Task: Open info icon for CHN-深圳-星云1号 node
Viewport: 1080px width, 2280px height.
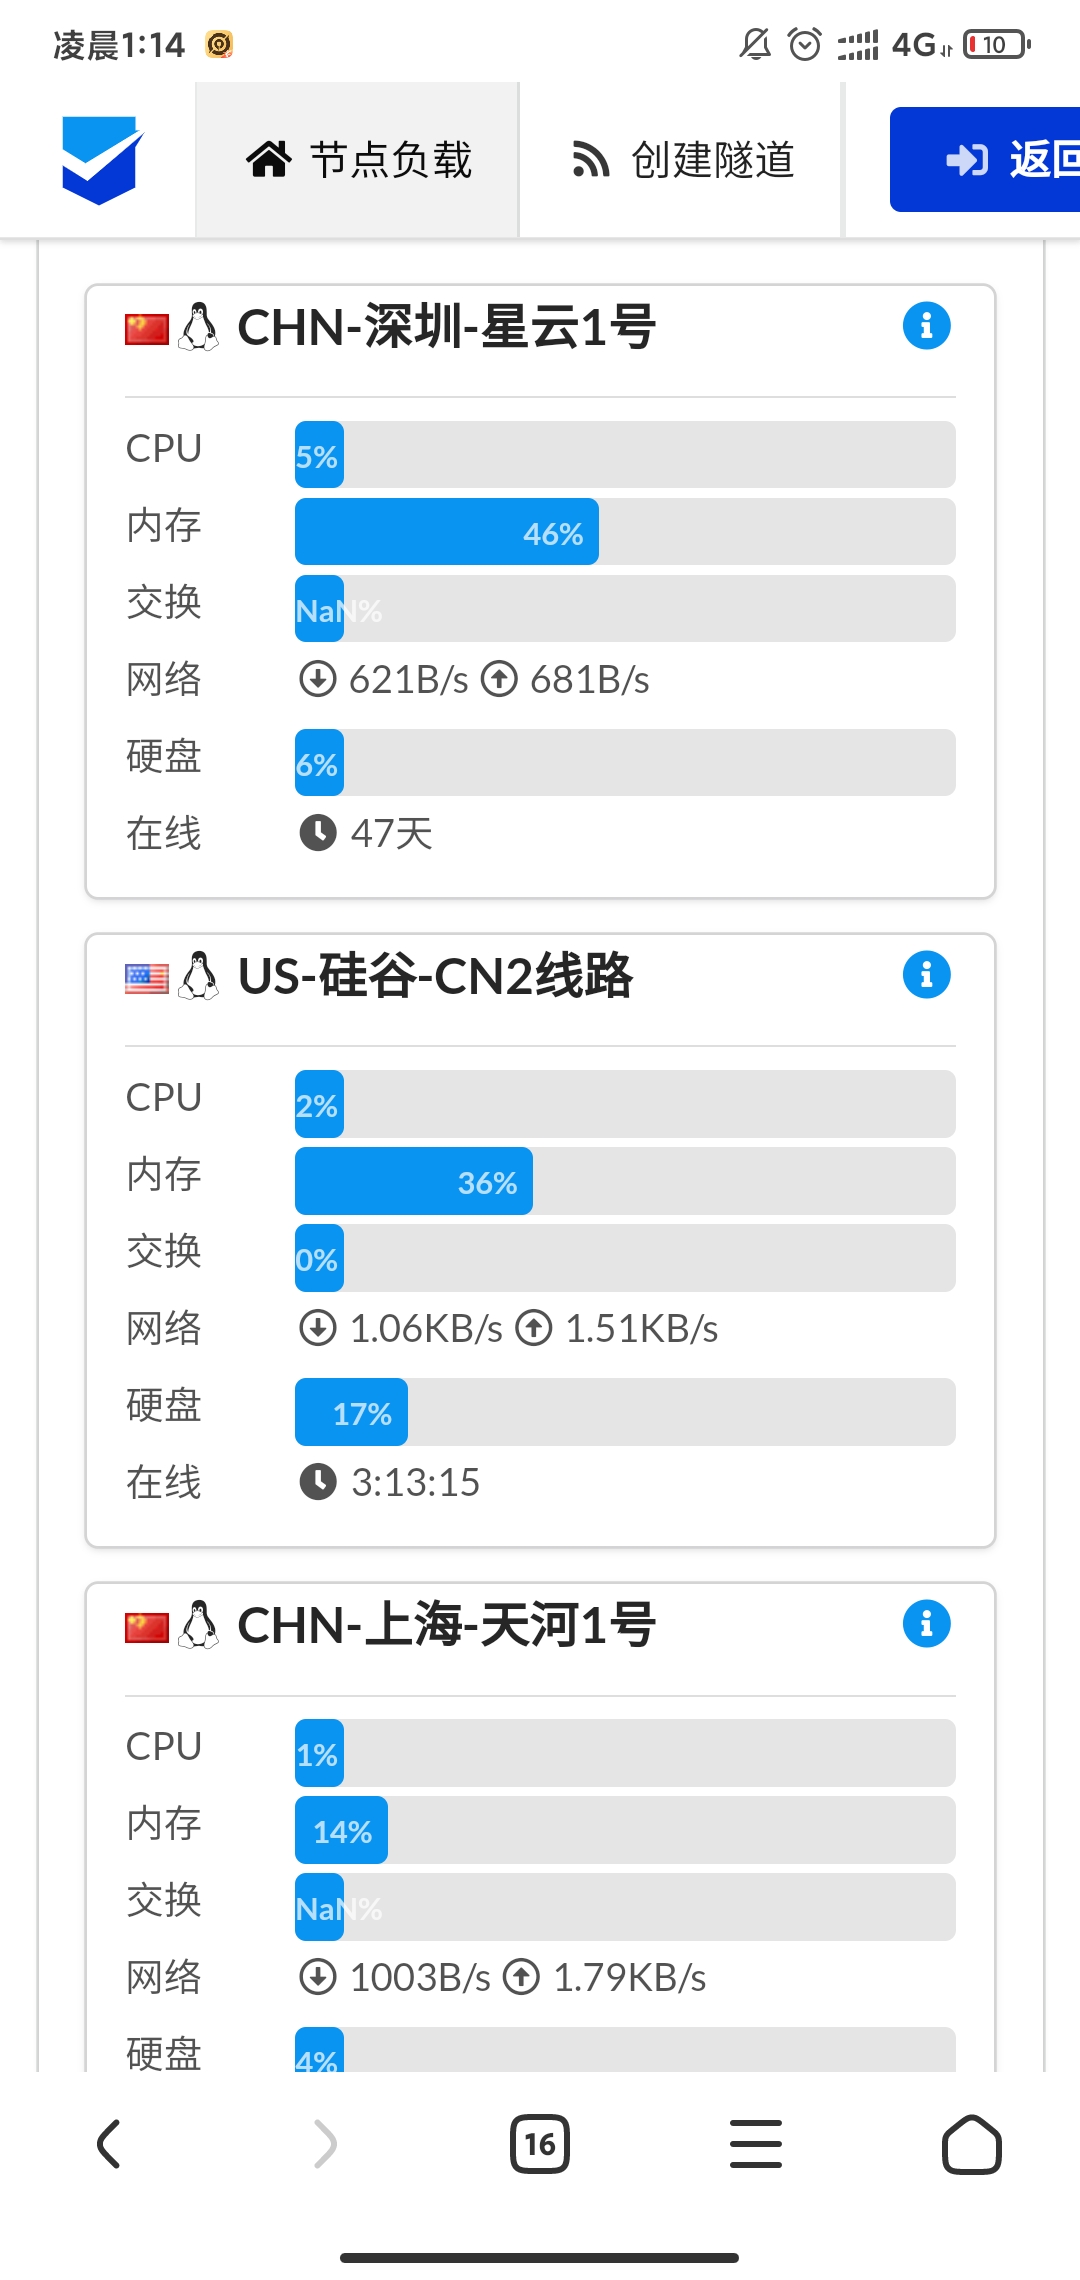Action: 926,325
